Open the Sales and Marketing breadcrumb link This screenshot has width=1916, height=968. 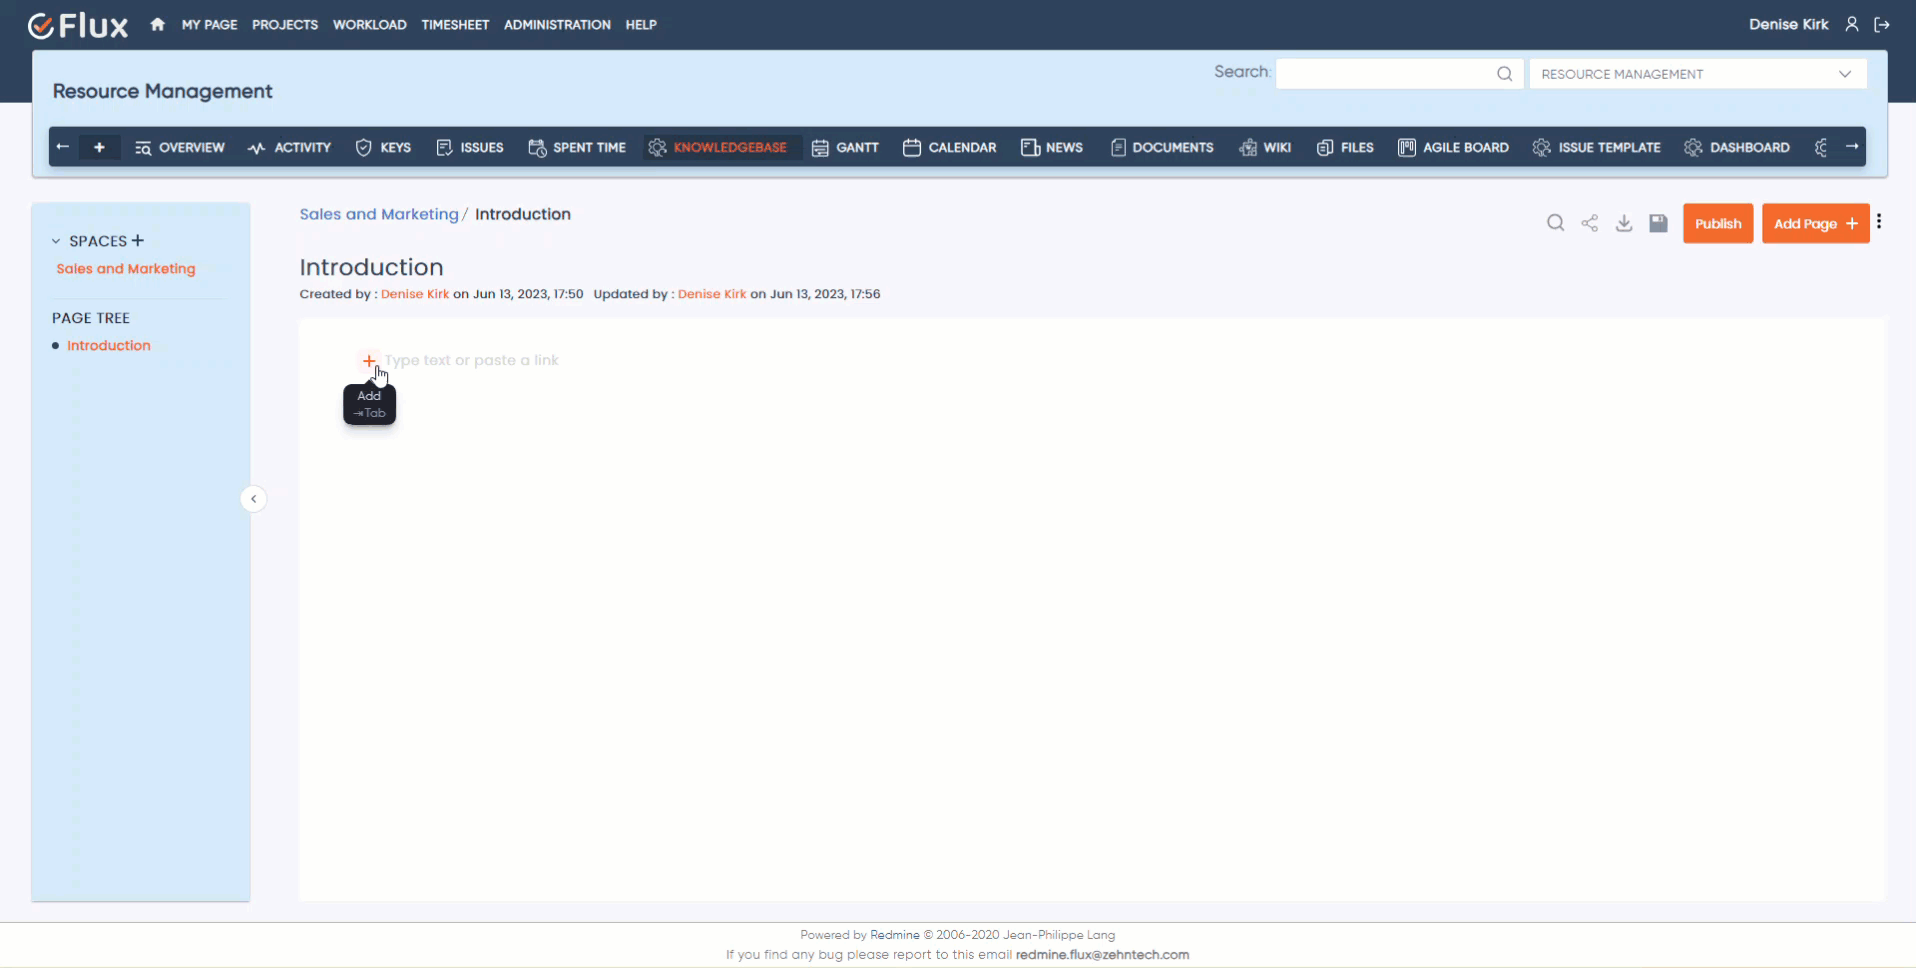379,213
